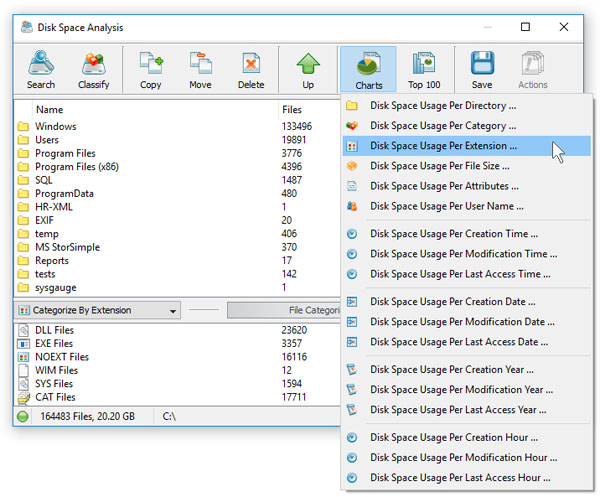Click the DLL Files icon
Viewport: 600px width, 497px height.
23,330
